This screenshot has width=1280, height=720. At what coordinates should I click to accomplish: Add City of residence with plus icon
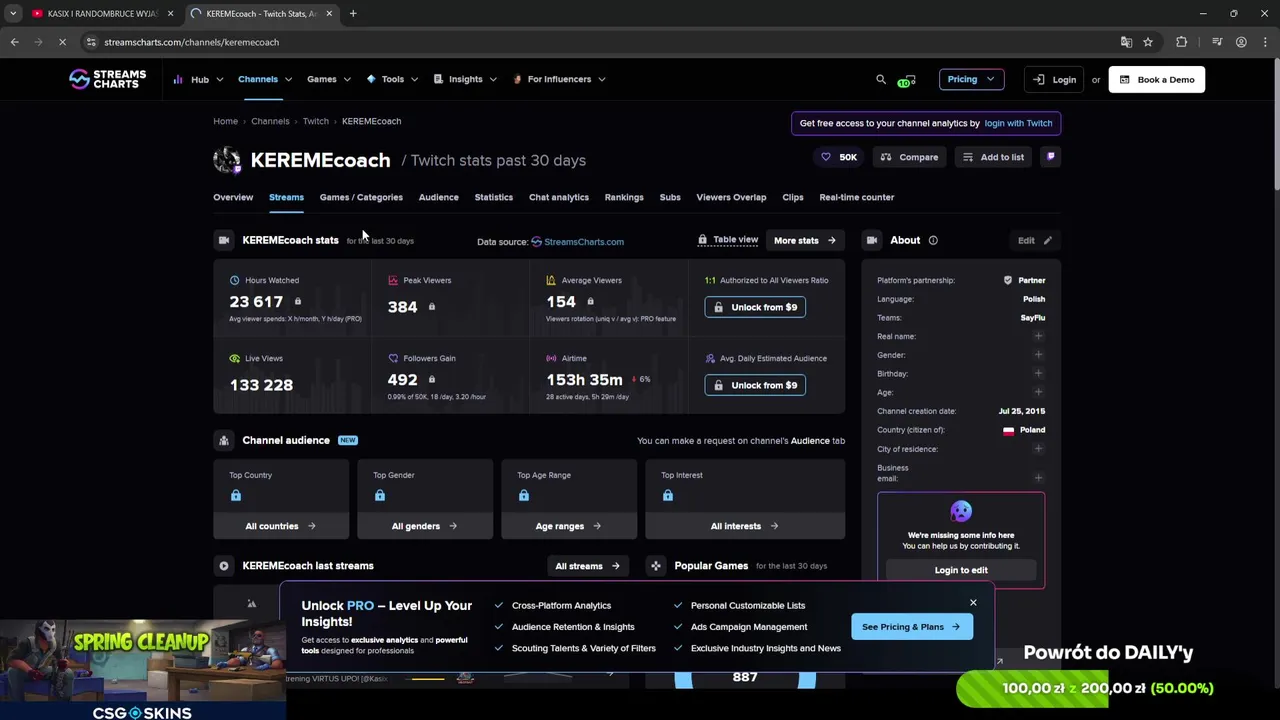[x=1038, y=448]
